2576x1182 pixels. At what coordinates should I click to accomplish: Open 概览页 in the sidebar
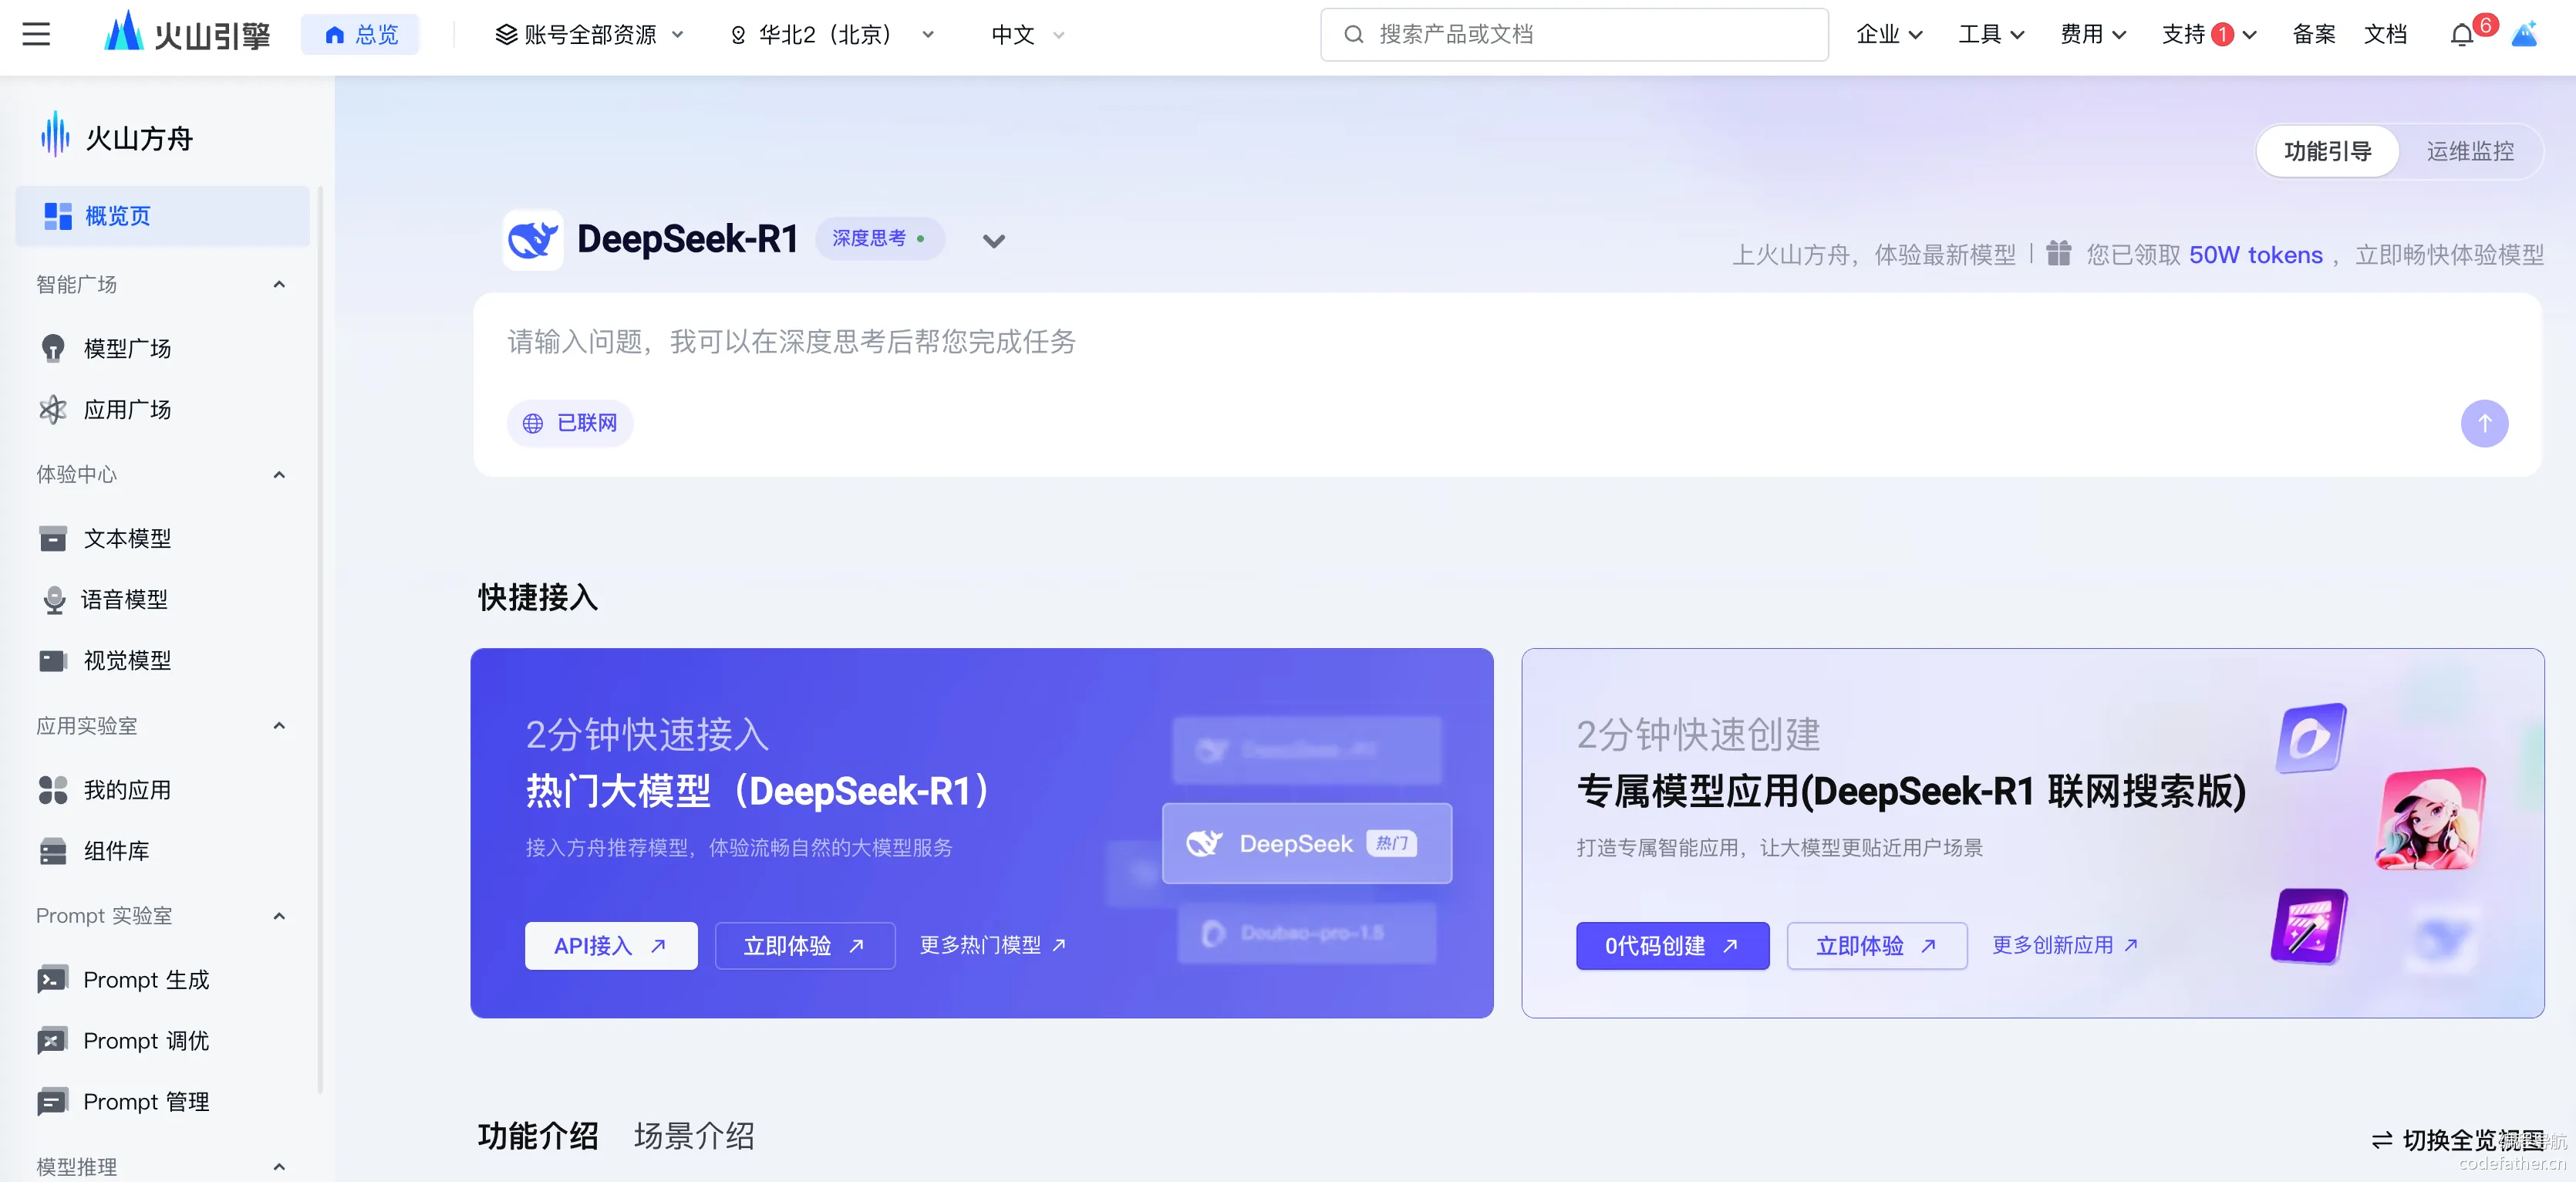coord(163,216)
